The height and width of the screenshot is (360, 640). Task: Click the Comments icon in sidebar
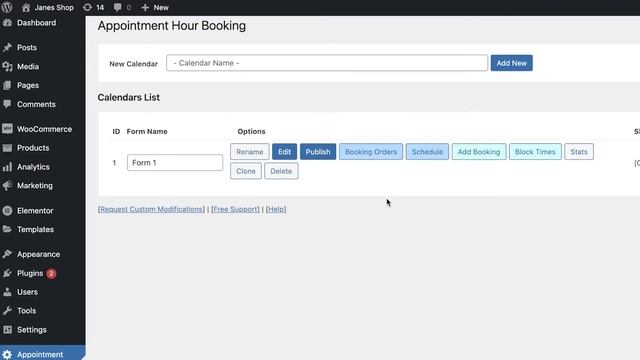pos(7,104)
